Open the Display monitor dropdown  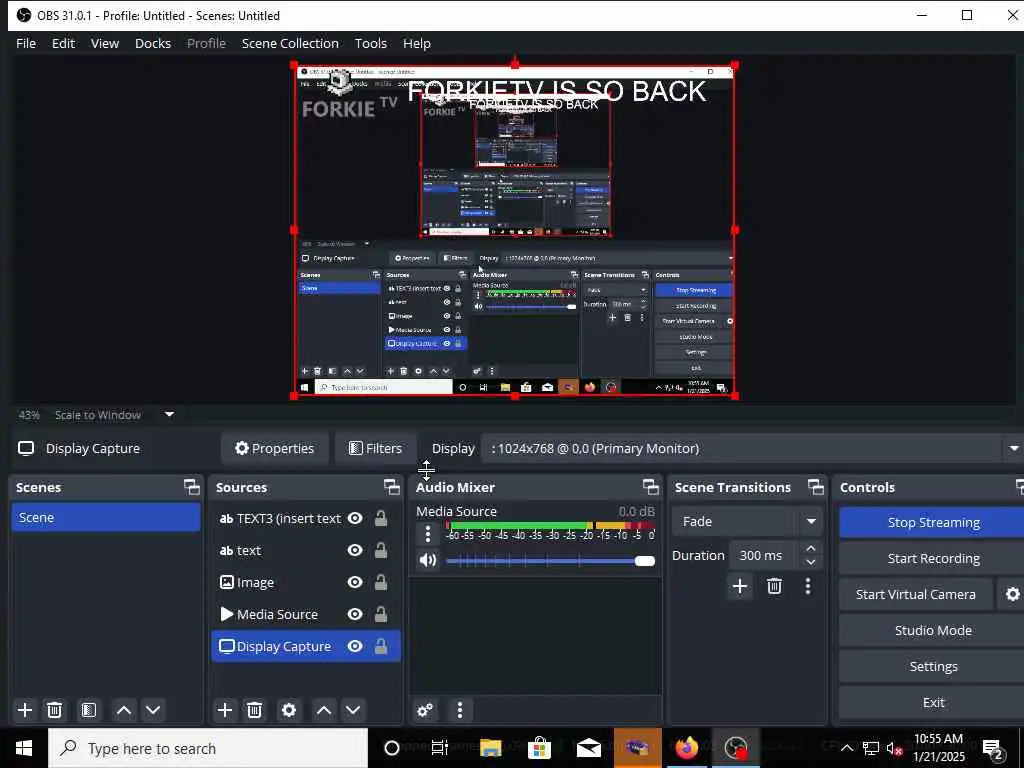pos(753,449)
